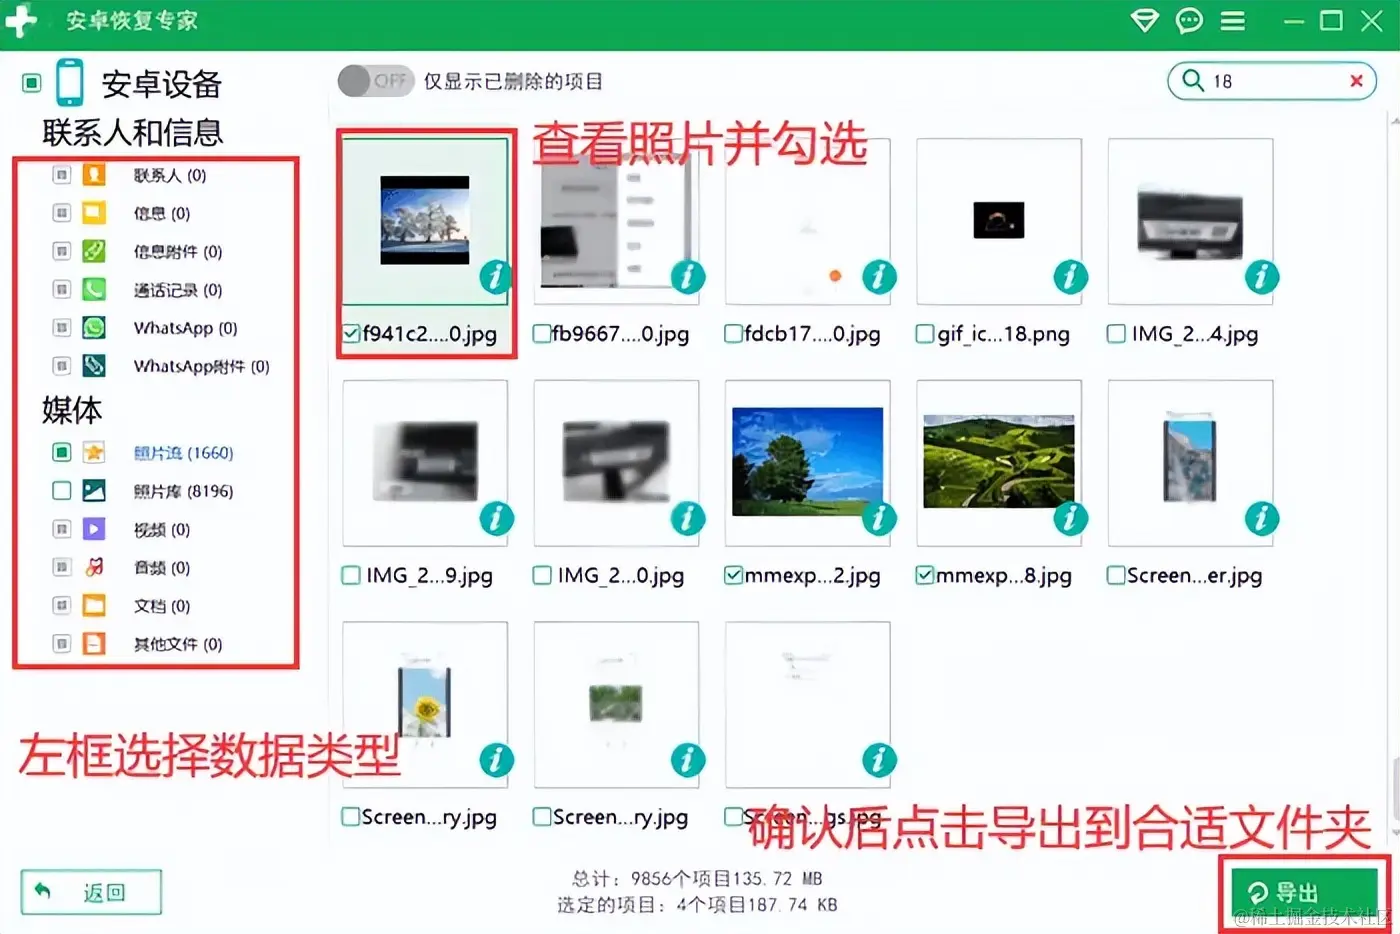Image resolution: width=1400 pixels, height=934 pixels.
Task: Select the 联系人 (0) category label
Action: tap(170, 175)
